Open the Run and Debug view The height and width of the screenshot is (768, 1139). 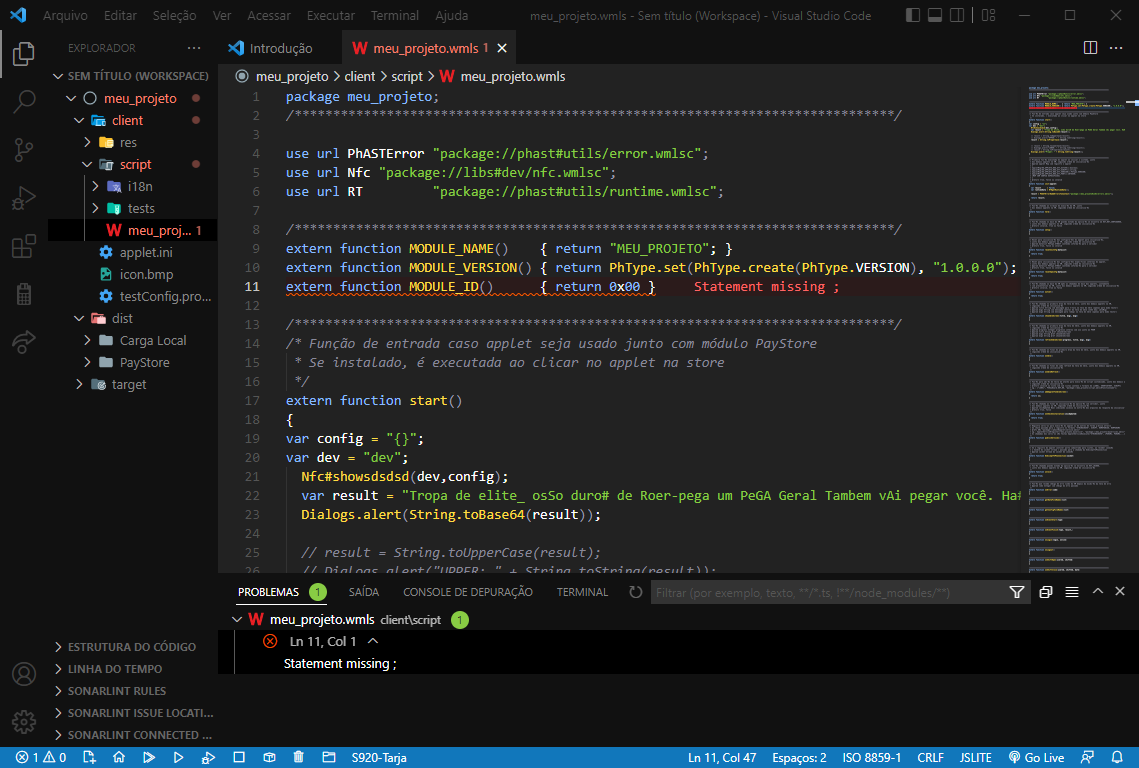(23, 196)
